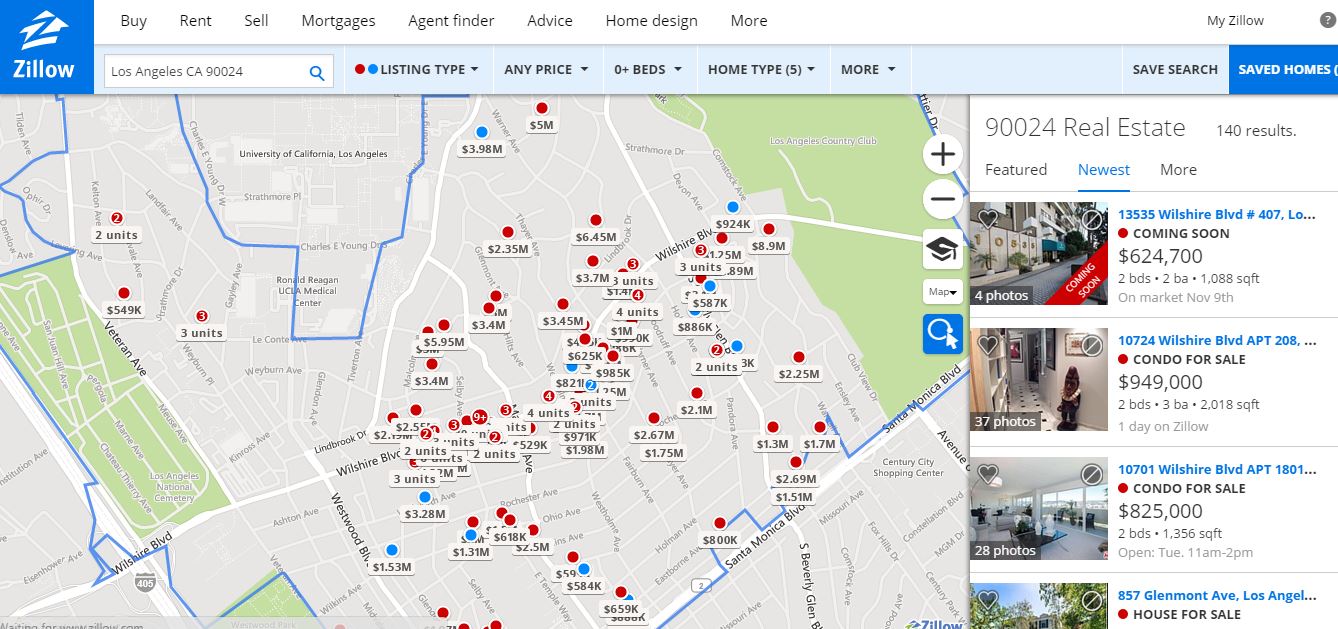Open the Home design menu
The image size is (1338, 629).
point(652,21)
